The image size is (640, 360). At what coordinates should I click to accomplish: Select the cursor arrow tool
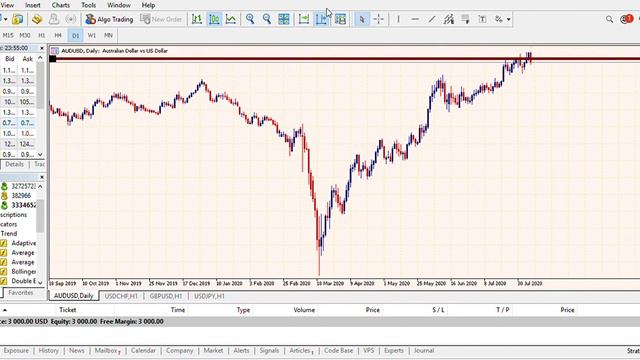point(362,19)
